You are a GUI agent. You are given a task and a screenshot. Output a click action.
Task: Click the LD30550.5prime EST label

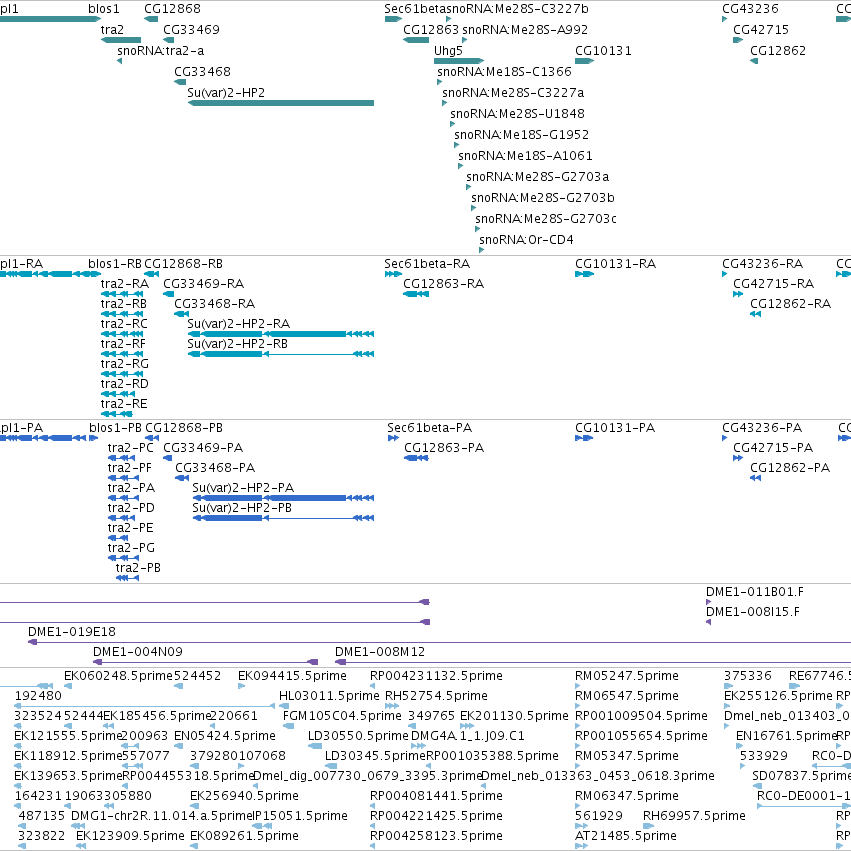(358, 736)
